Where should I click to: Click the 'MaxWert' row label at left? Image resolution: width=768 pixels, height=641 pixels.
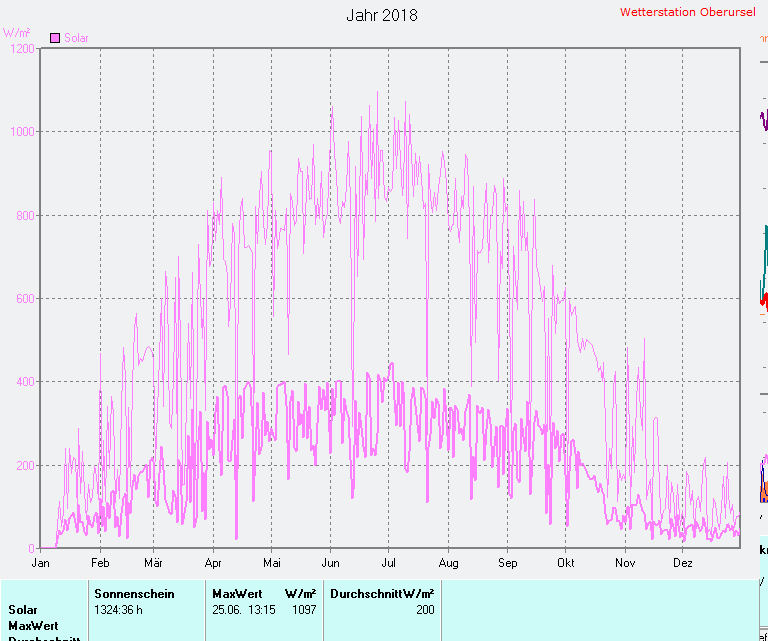pyautogui.click(x=33, y=626)
